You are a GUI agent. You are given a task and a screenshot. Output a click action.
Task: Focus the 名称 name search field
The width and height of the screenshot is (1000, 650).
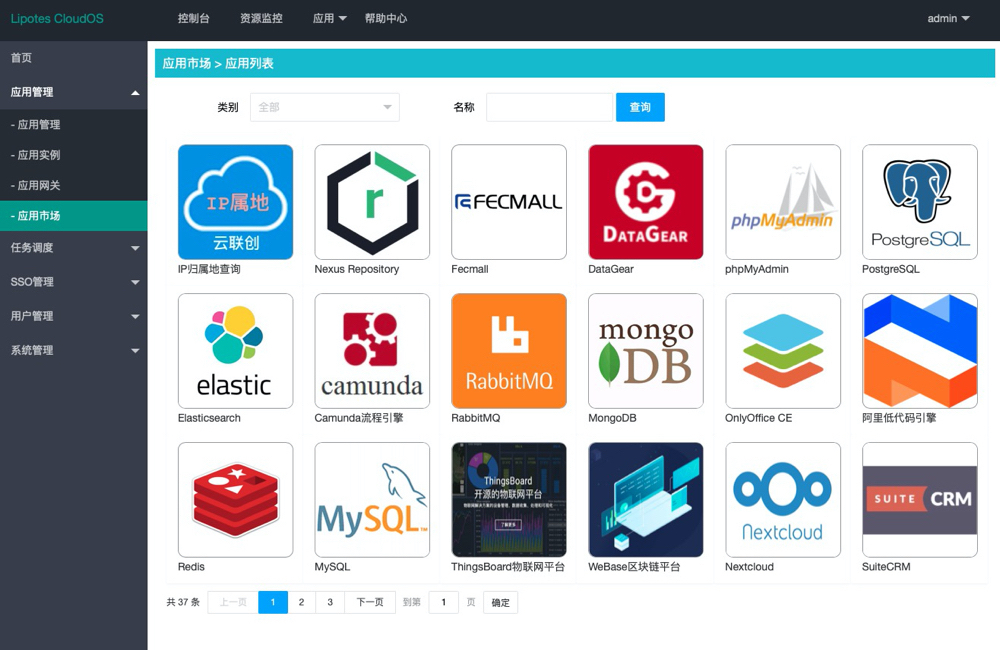pos(549,107)
